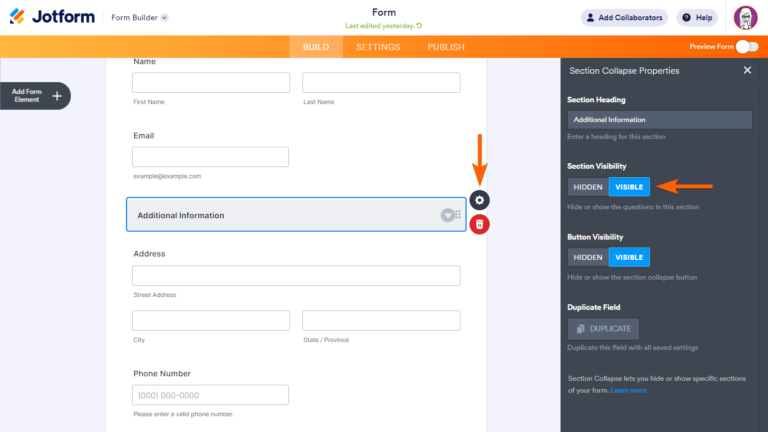The height and width of the screenshot is (432, 768).
Task: Click the Add Collaborators button
Action: point(624,18)
